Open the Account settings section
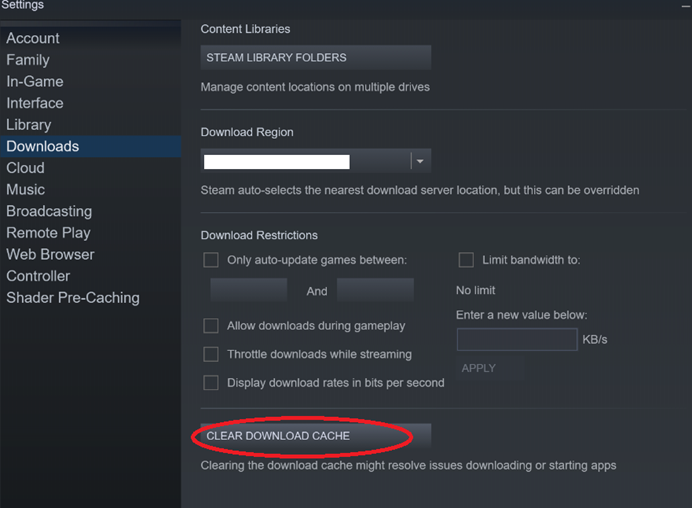Screen dimensions: 692x508 tap(33, 38)
